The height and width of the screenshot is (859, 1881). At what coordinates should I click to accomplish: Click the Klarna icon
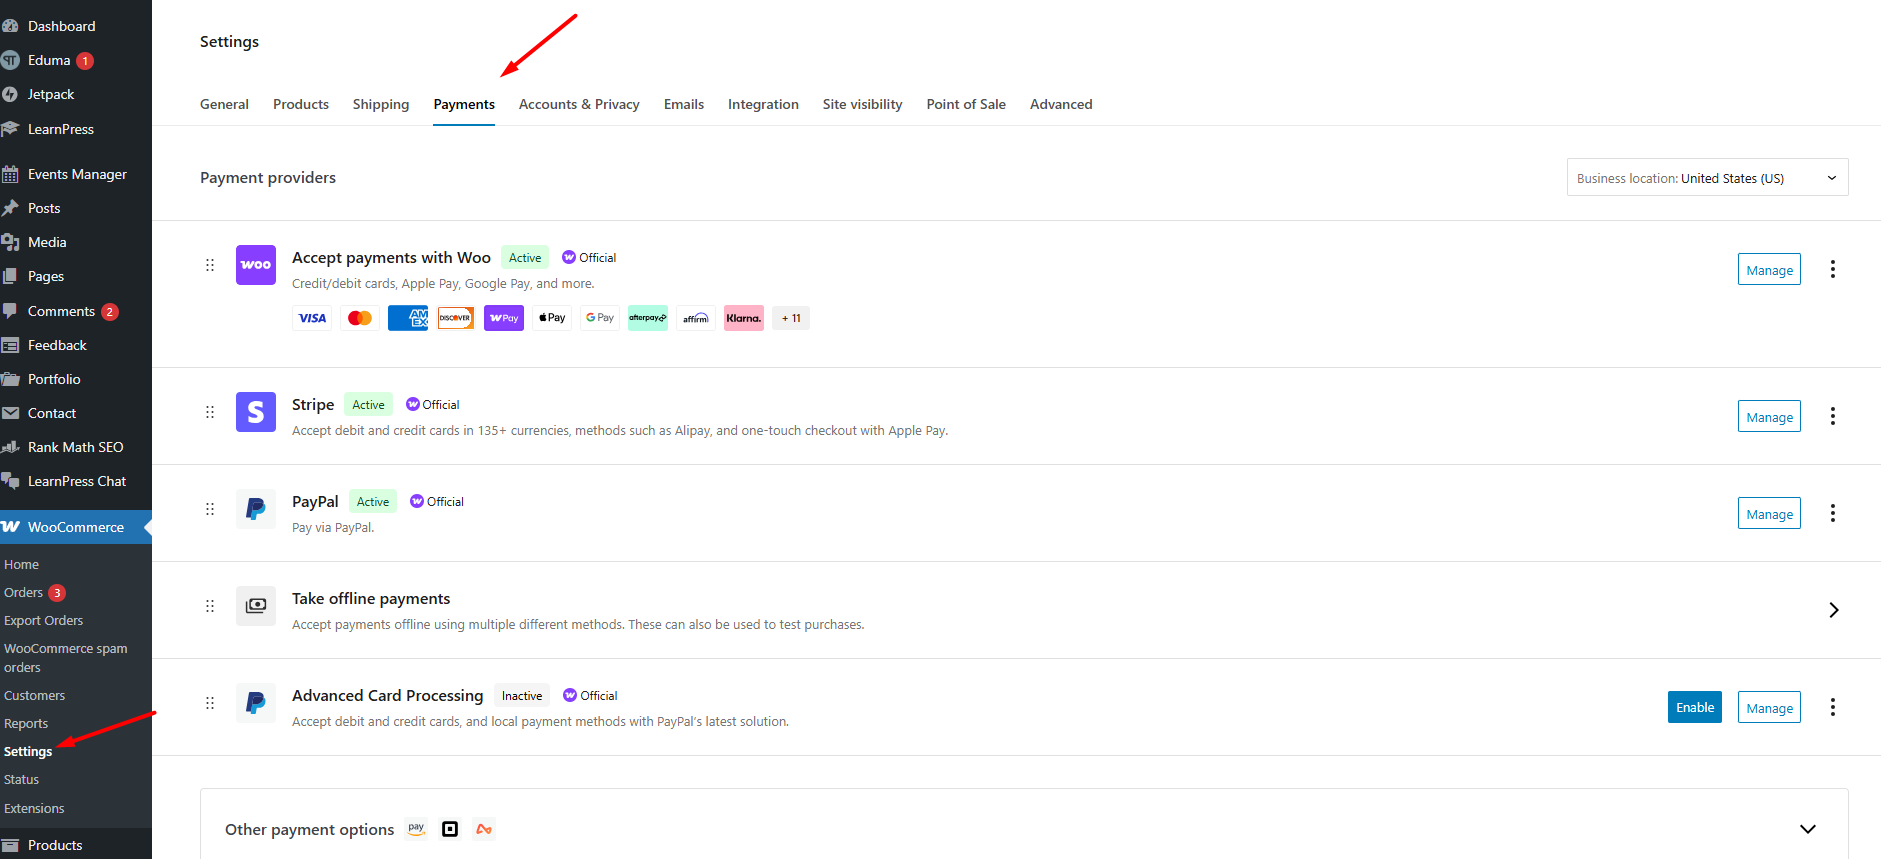[x=744, y=318]
